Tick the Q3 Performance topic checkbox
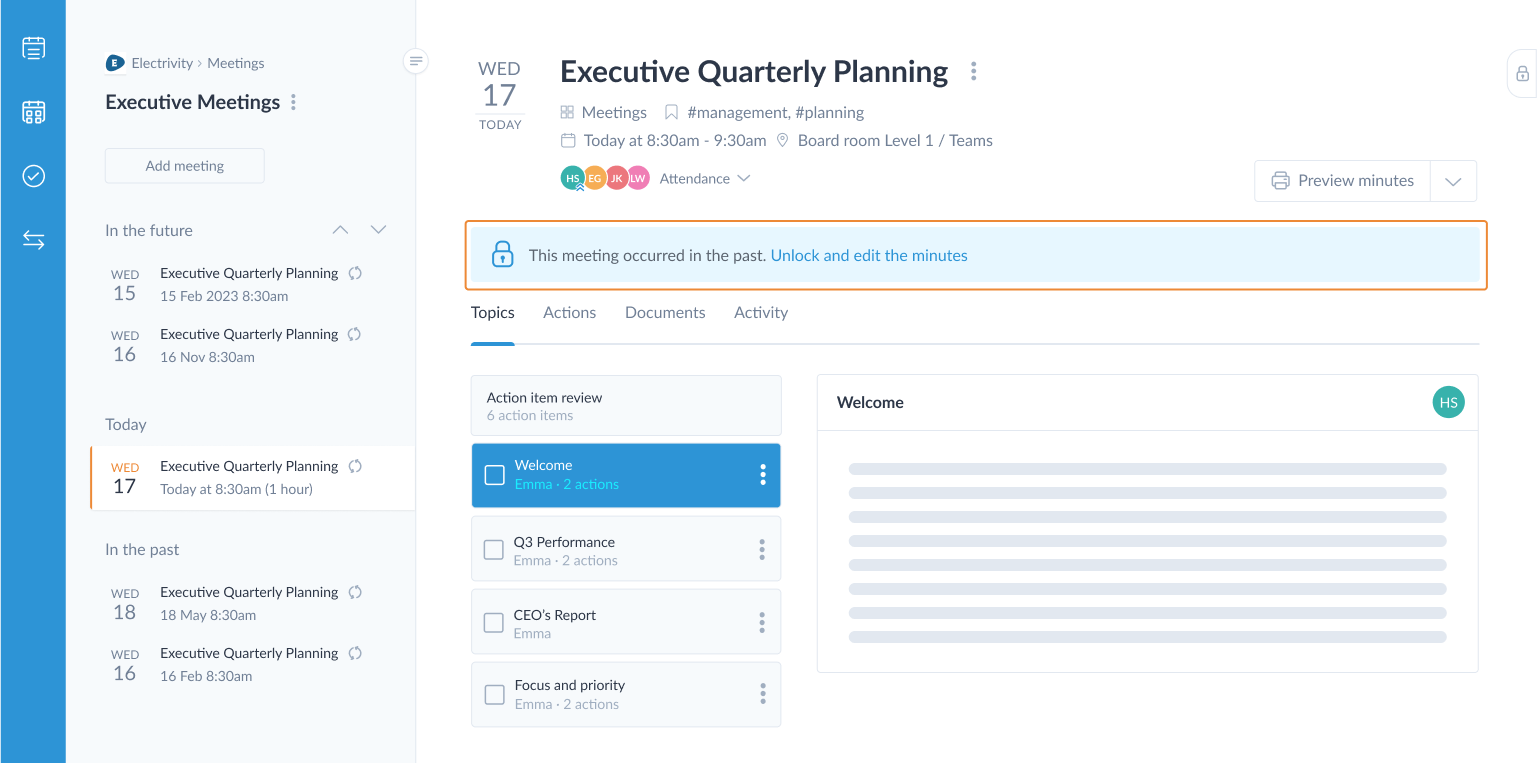1537x763 pixels. [494, 549]
